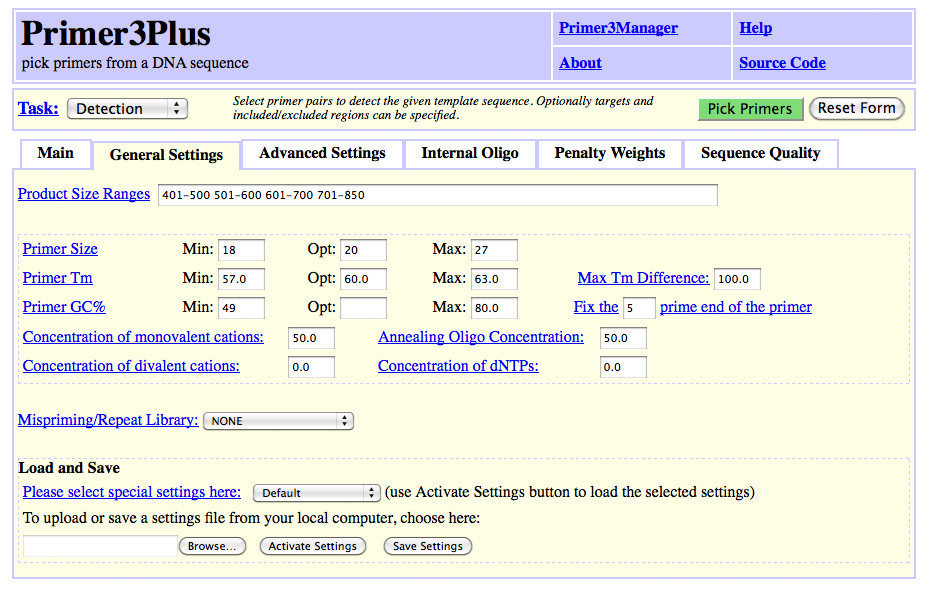Click the Pick Primers button
Image resolution: width=927 pixels, height=593 pixels.
(750, 109)
